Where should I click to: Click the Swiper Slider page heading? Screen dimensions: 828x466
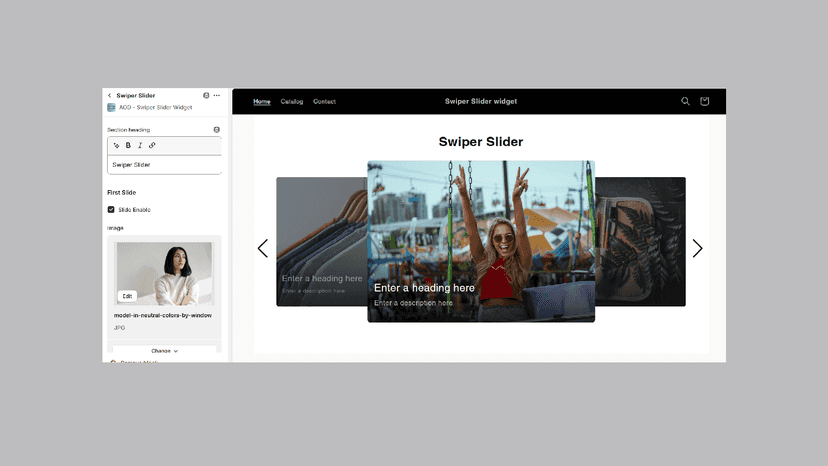point(481,142)
